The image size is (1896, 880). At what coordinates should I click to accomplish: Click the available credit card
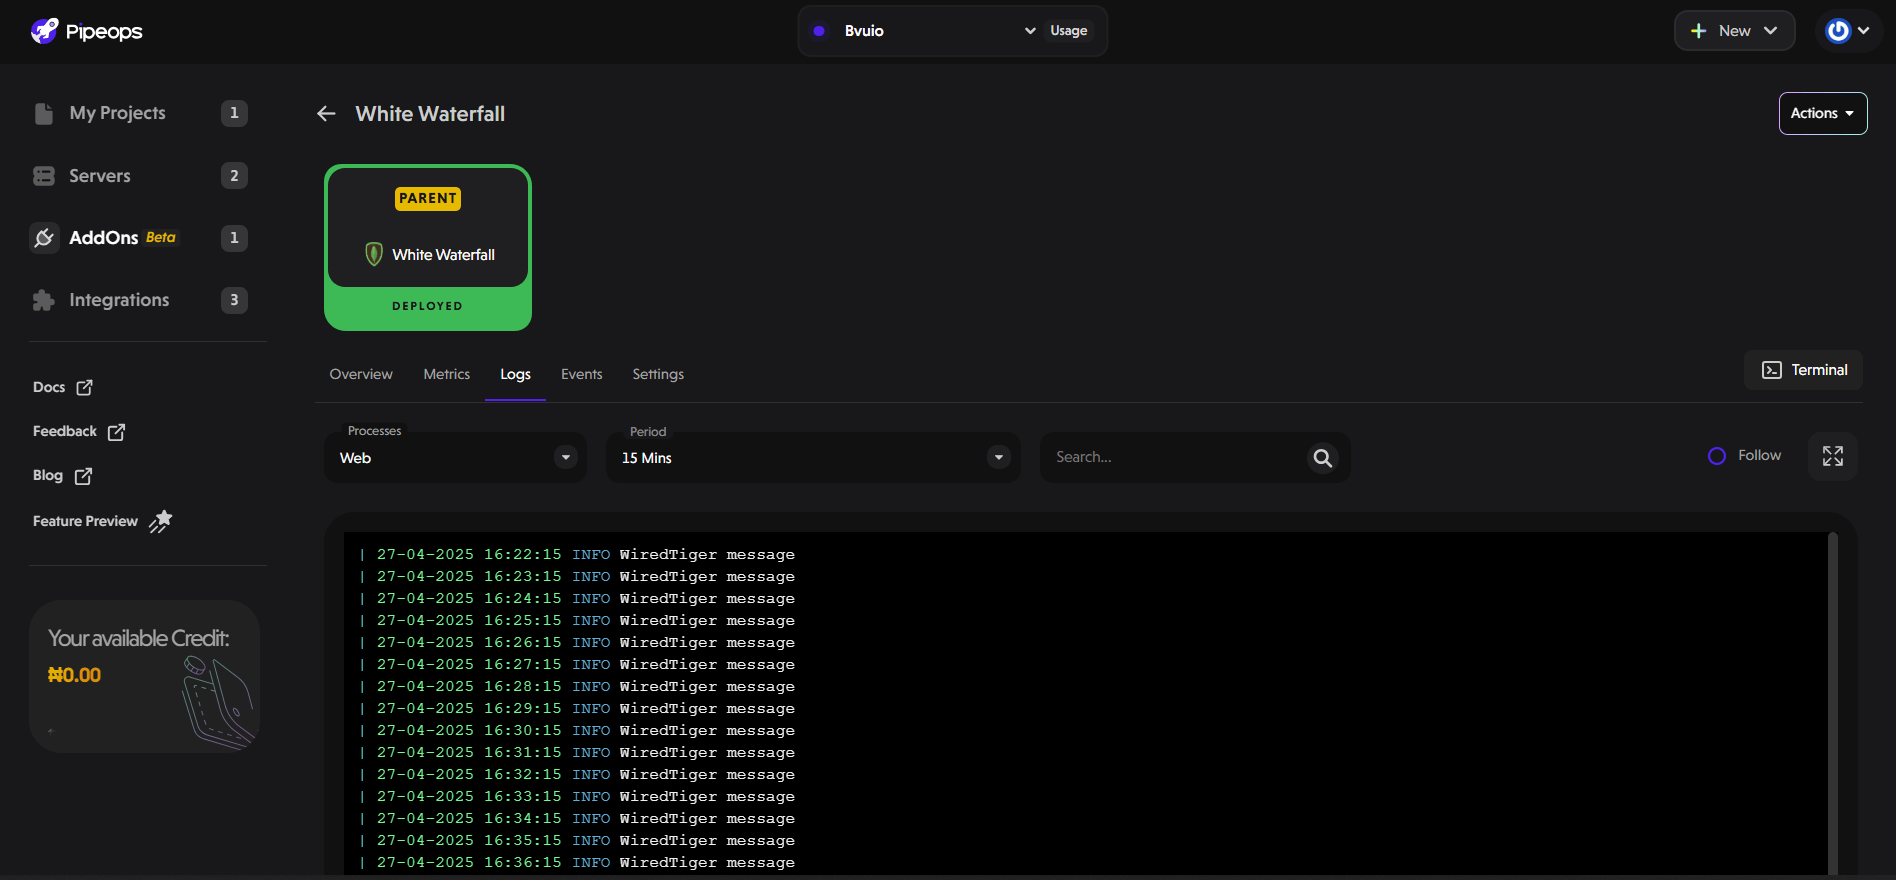point(144,676)
